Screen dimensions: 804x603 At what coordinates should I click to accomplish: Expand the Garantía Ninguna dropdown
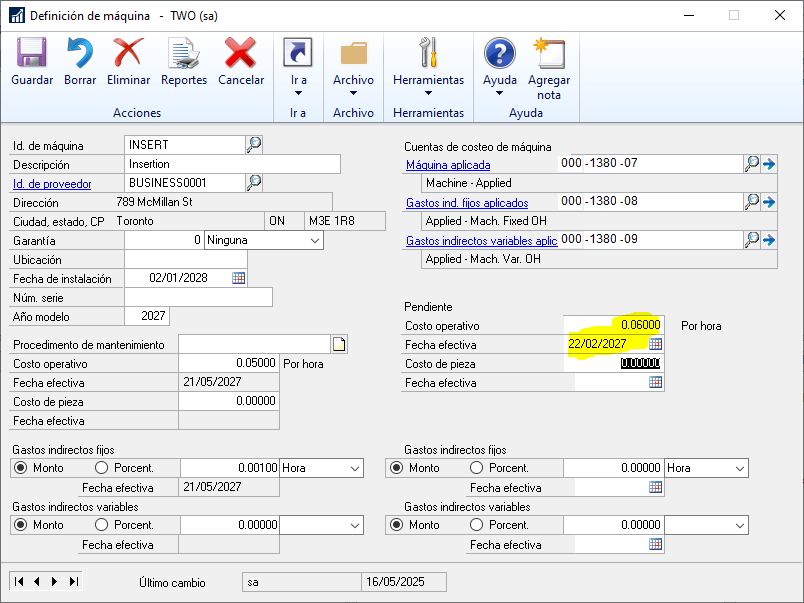[x=314, y=241]
